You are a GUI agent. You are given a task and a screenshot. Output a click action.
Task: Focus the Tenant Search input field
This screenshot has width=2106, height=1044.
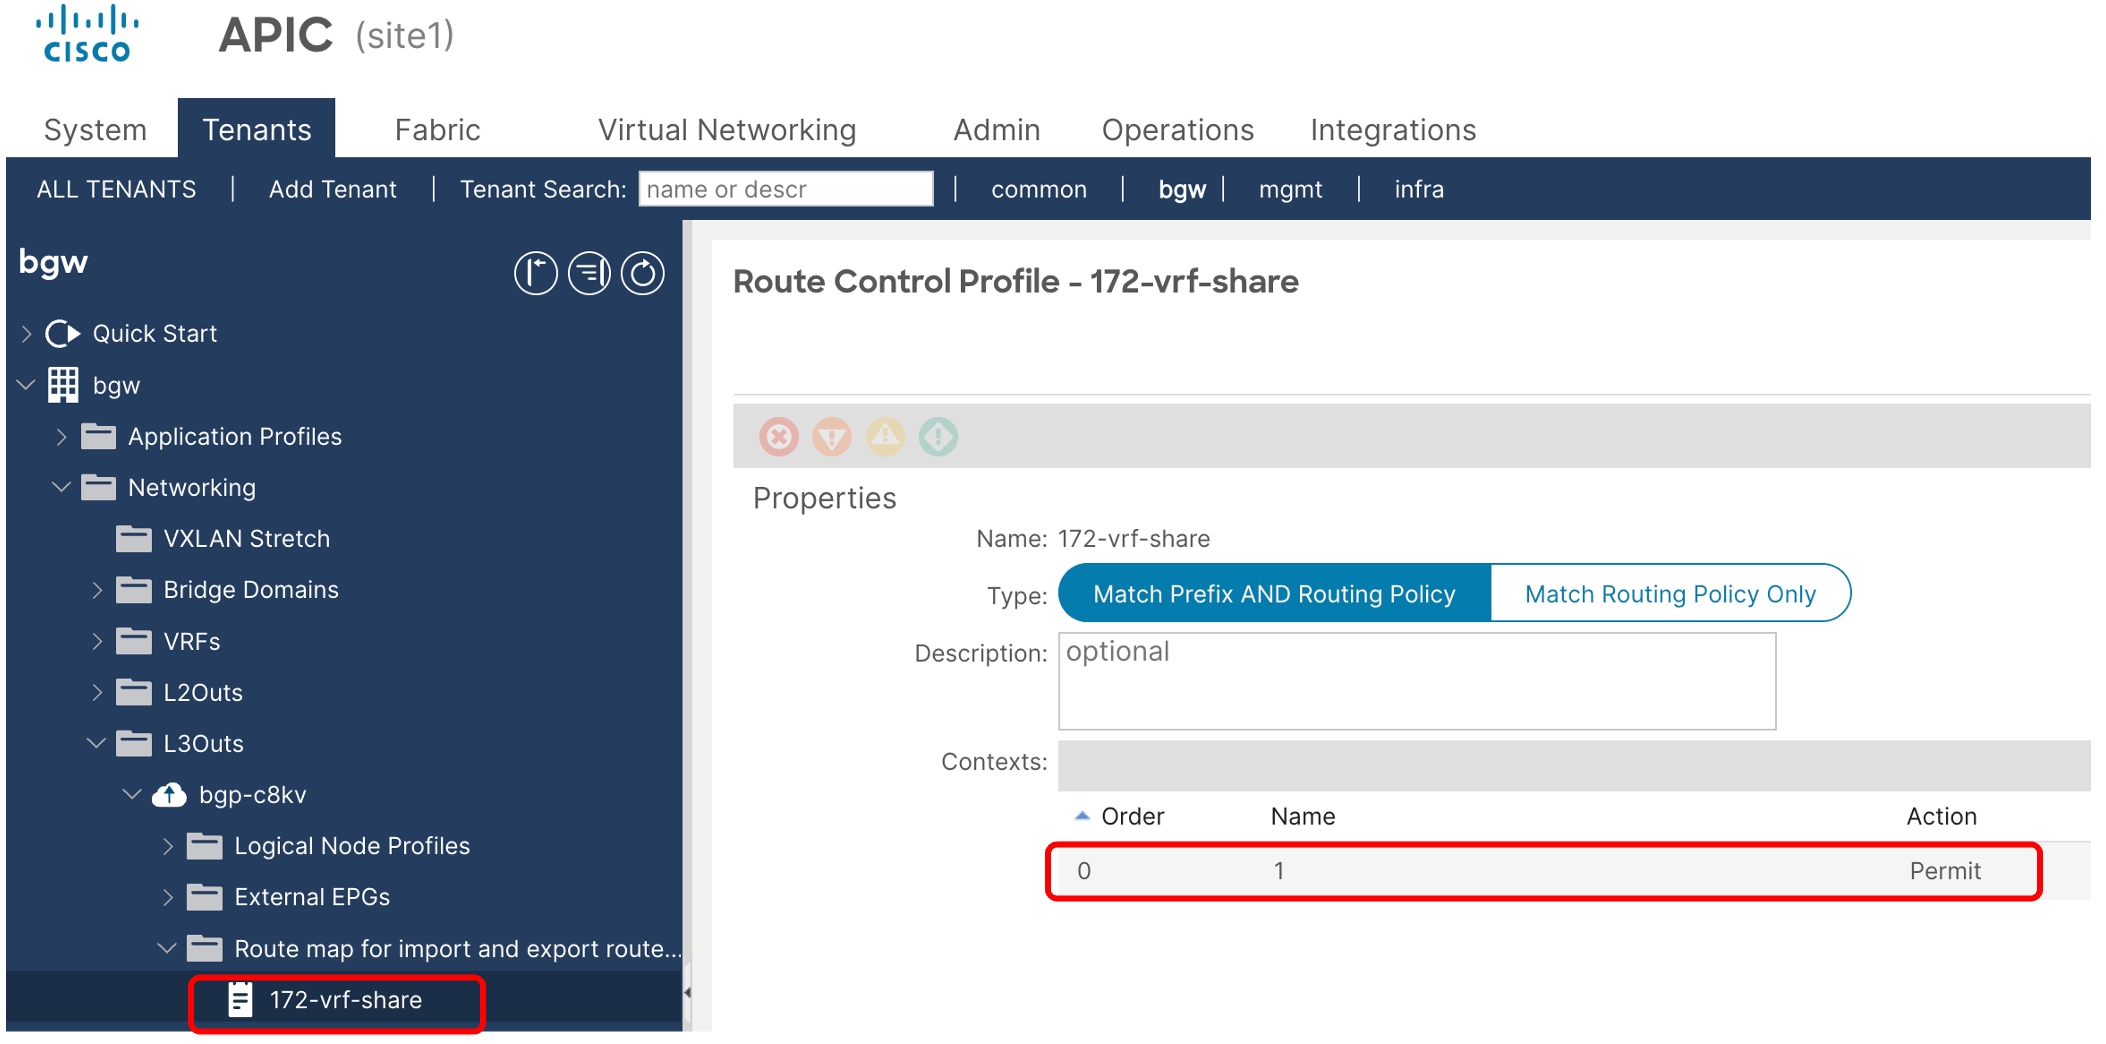click(x=786, y=189)
